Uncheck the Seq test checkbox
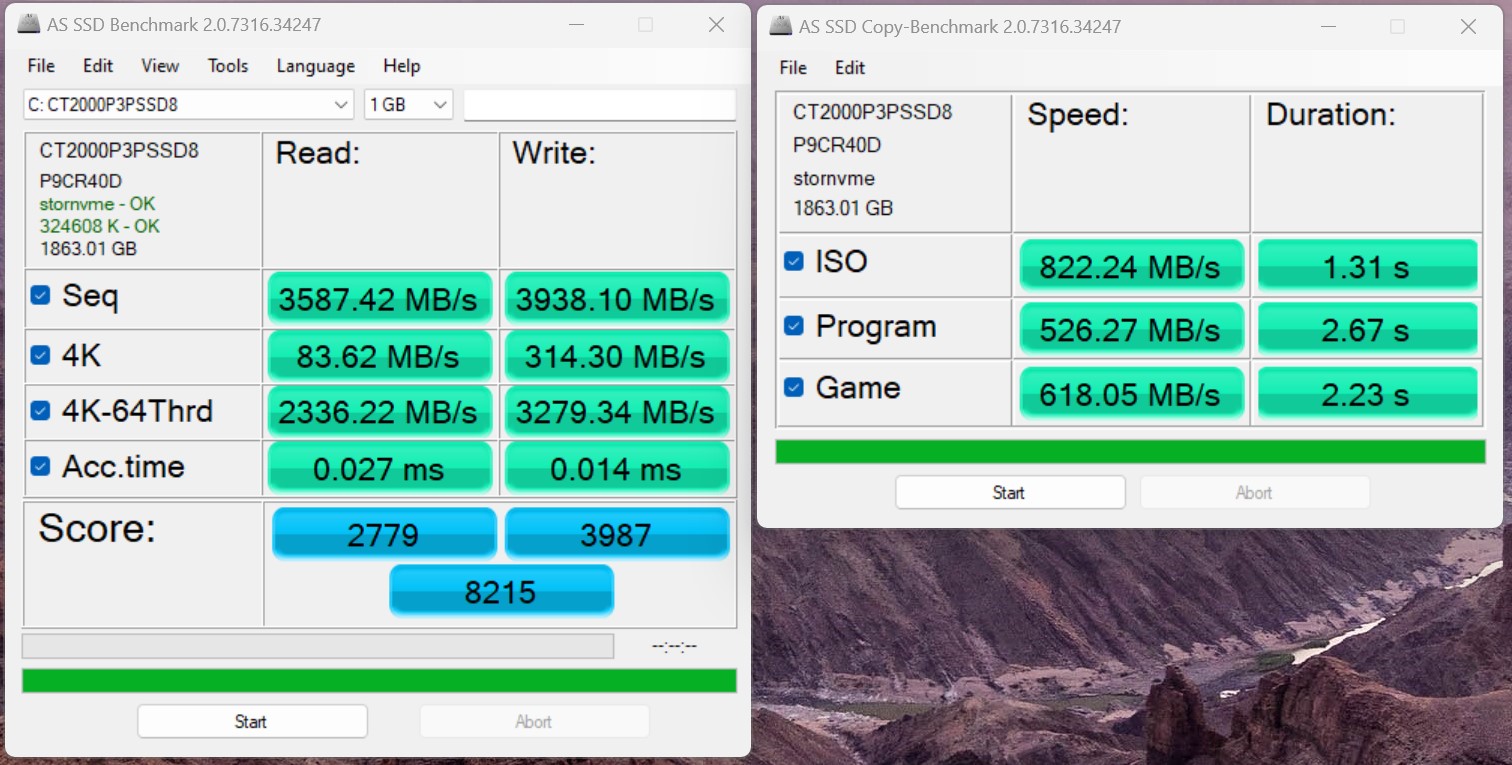The height and width of the screenshot is (765, 1512). click(x=40, y=295)
